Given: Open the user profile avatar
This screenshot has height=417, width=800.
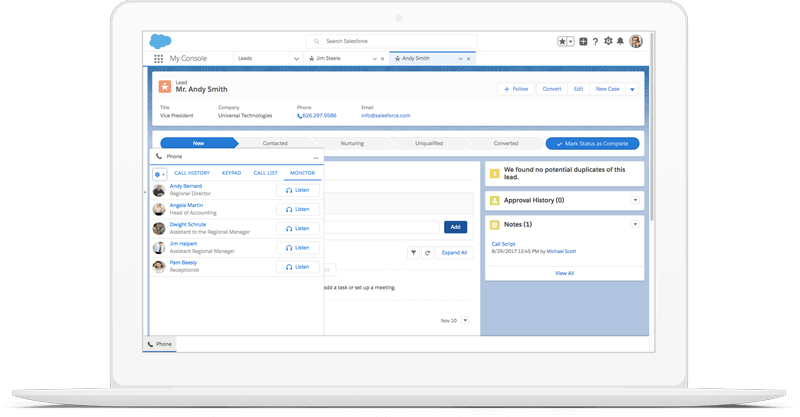Looking at the screenshot, I should pos(635,41).
